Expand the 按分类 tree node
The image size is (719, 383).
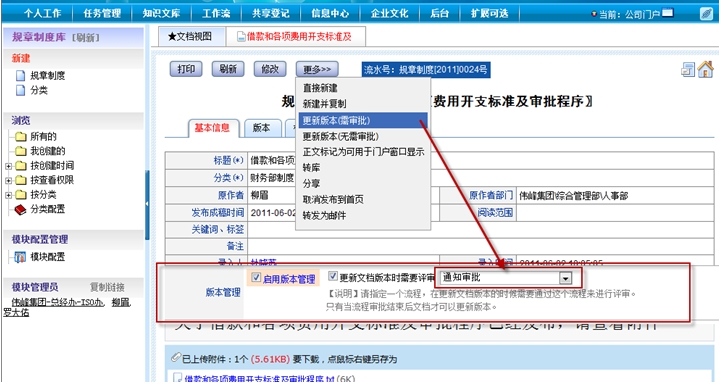point(9,195)
